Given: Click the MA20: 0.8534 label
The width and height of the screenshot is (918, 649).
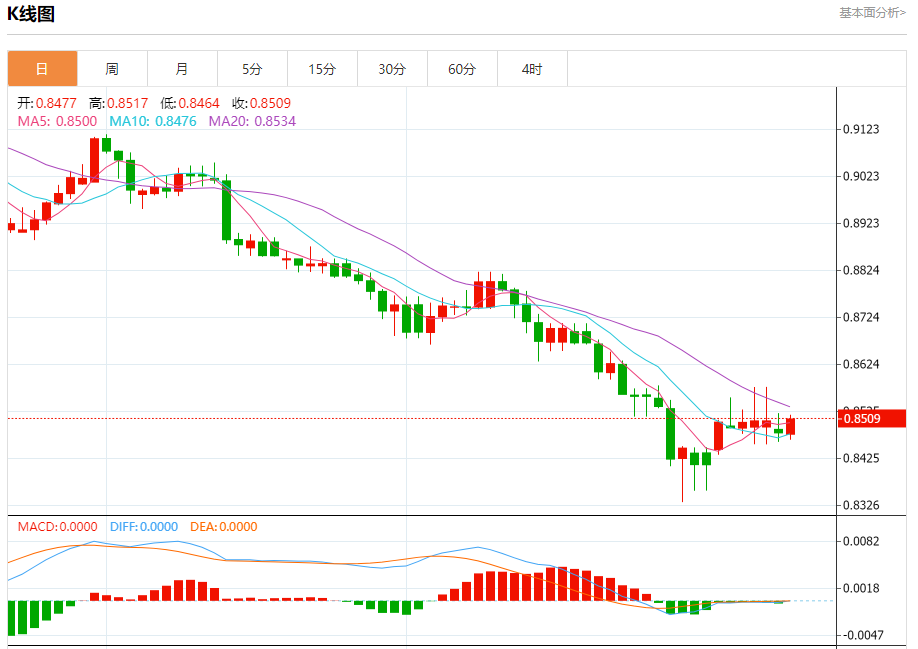Looking at the screenshot, I should pyautogui.click(x=252, y=121).
